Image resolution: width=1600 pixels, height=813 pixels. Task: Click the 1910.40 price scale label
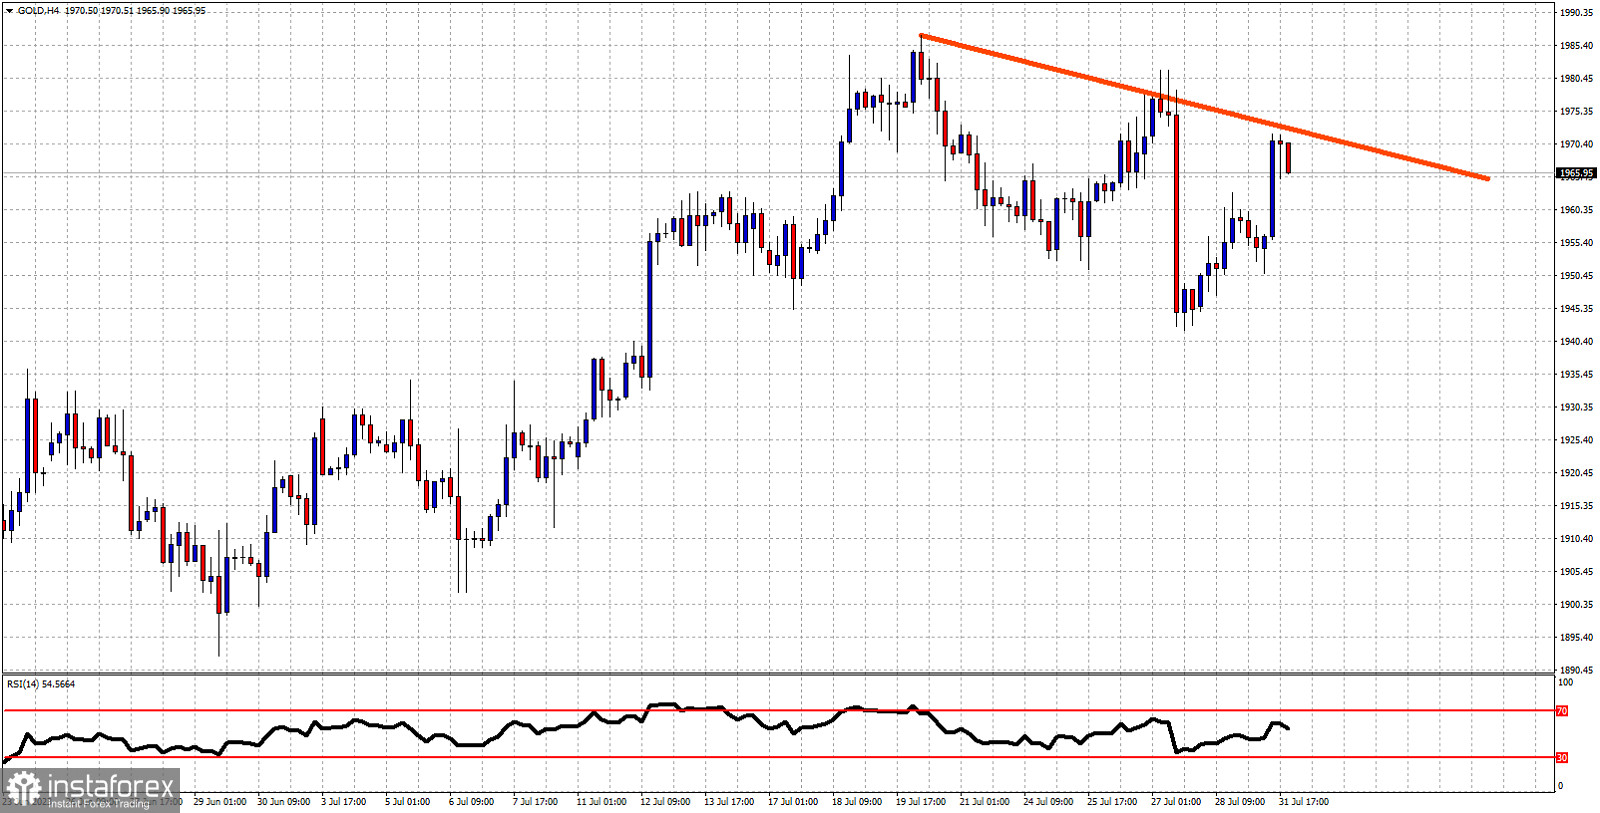(x=1577, y=539)
